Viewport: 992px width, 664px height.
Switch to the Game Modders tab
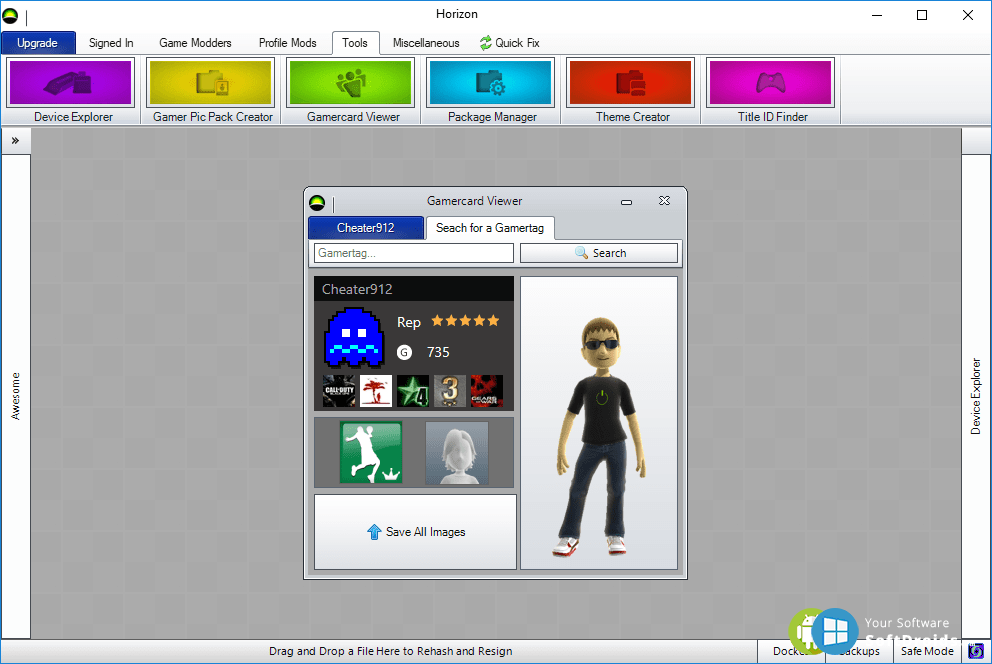pyautogui.click(x=195, y=43)
